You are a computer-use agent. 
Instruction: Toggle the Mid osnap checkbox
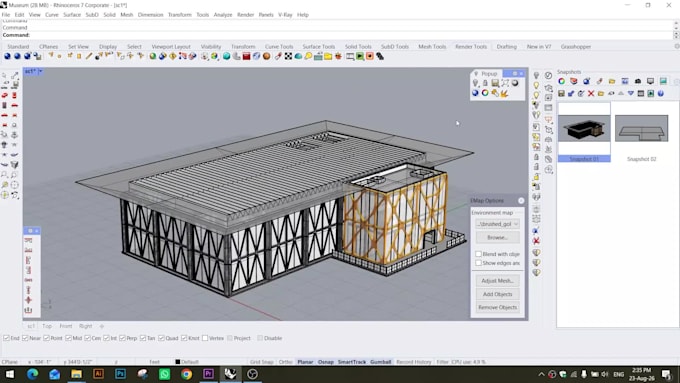69,338
